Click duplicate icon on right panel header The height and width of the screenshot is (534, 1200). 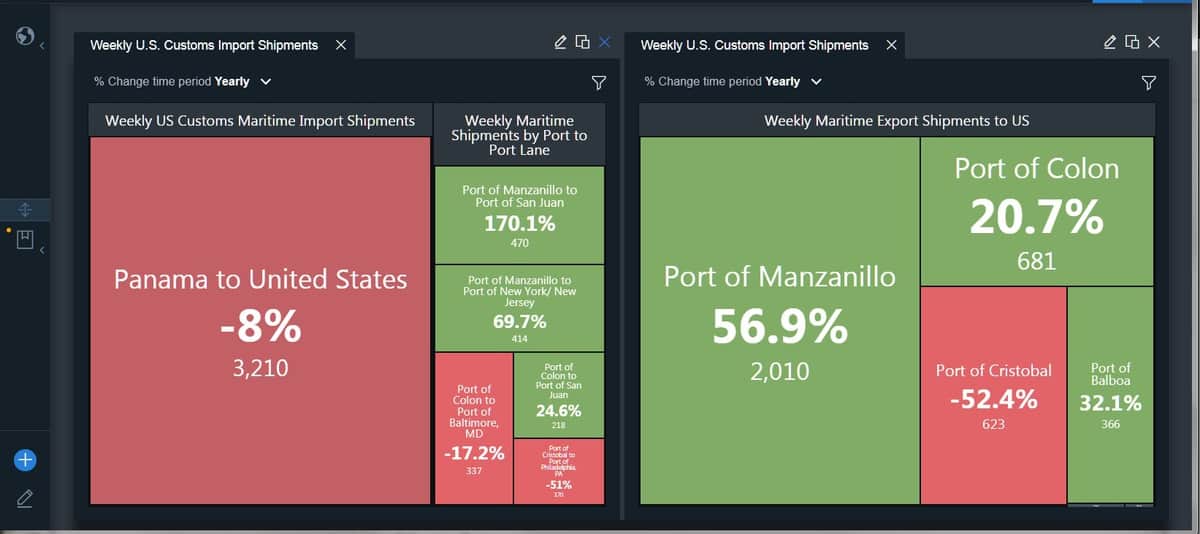tap(1132, 42)
